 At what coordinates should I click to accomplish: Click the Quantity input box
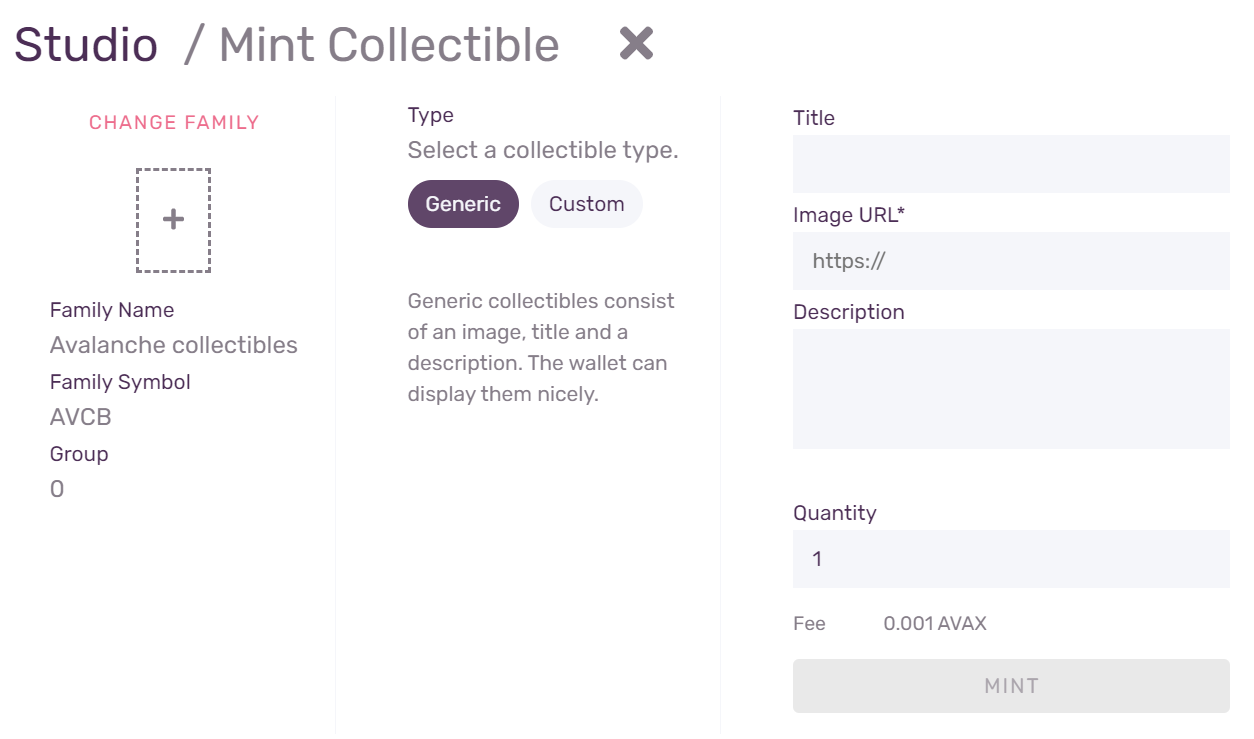point(1010,559)
